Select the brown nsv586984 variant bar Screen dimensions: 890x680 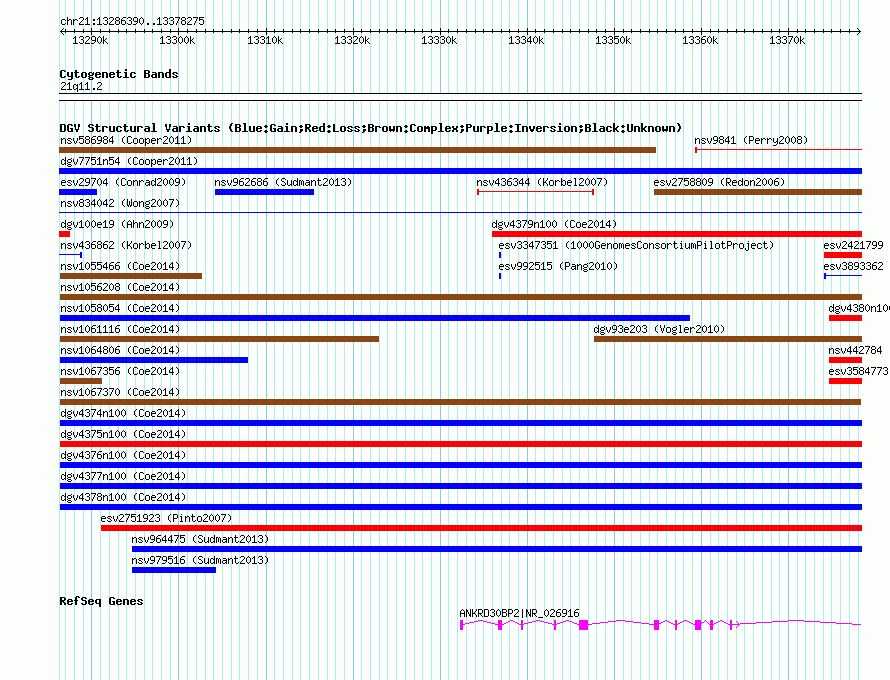click(358, 150)
